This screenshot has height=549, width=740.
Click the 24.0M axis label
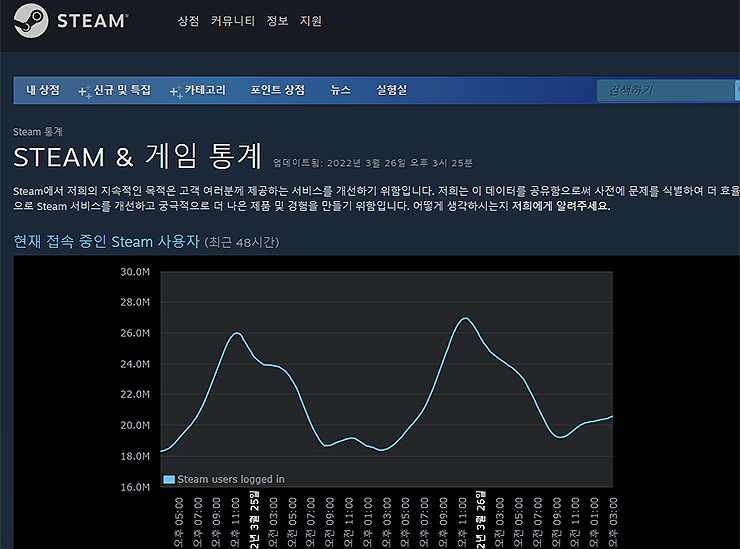click(x=135, y=364)
